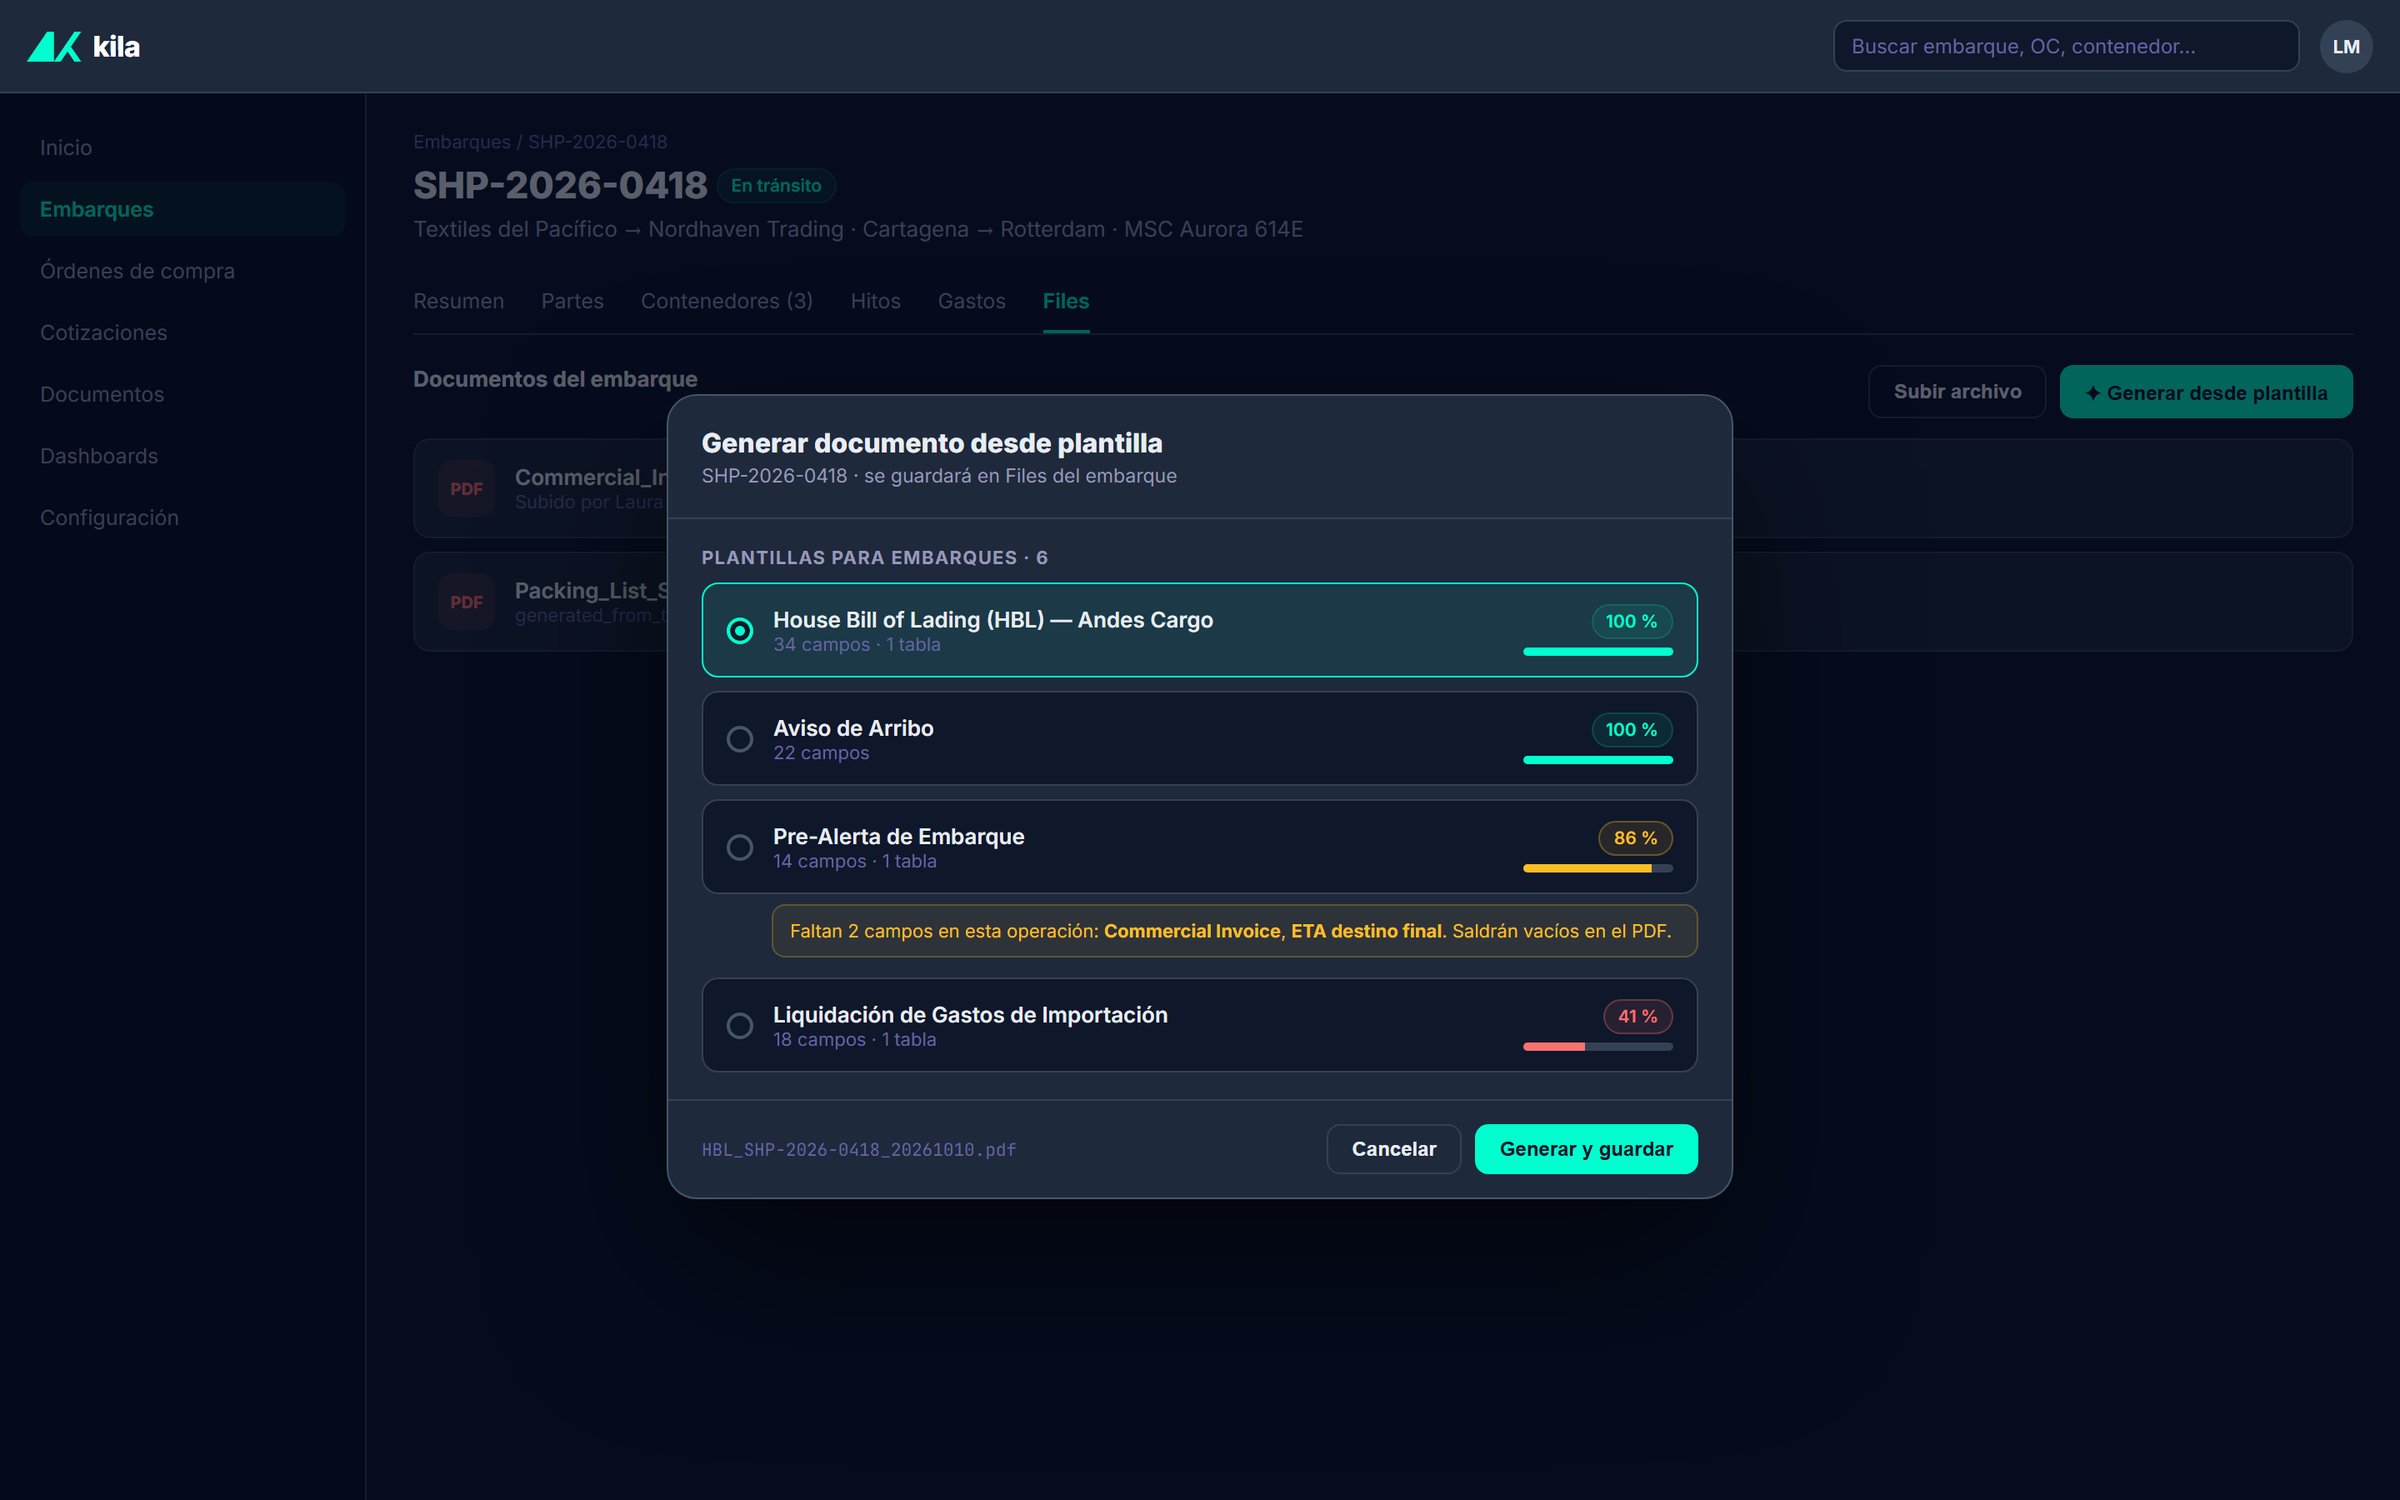Click the PDF icon for Commercial Invoice file

(x=466, y=489)
